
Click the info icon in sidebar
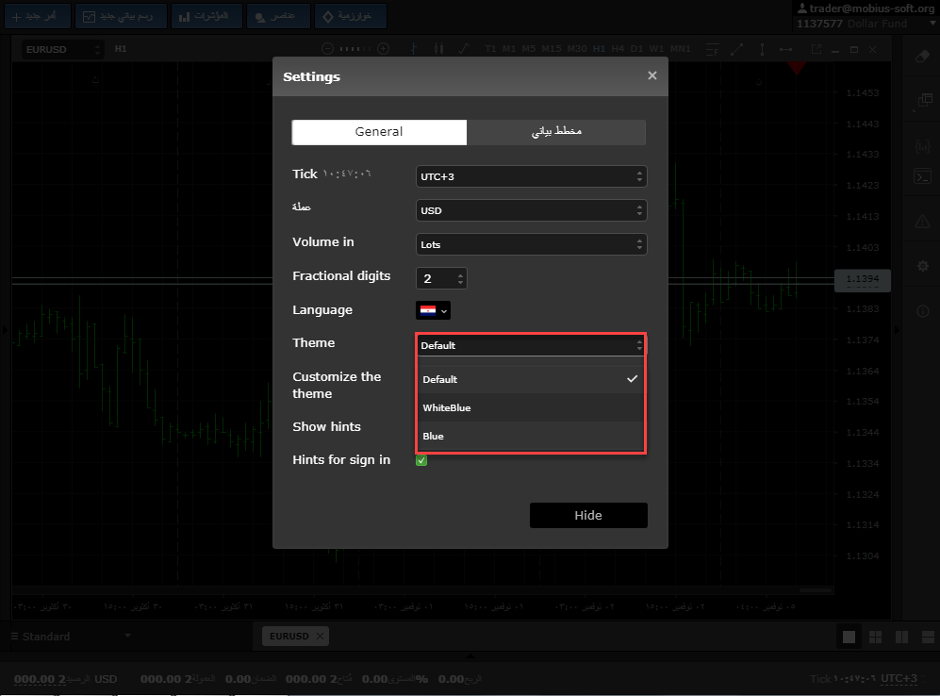pos(923,311)
